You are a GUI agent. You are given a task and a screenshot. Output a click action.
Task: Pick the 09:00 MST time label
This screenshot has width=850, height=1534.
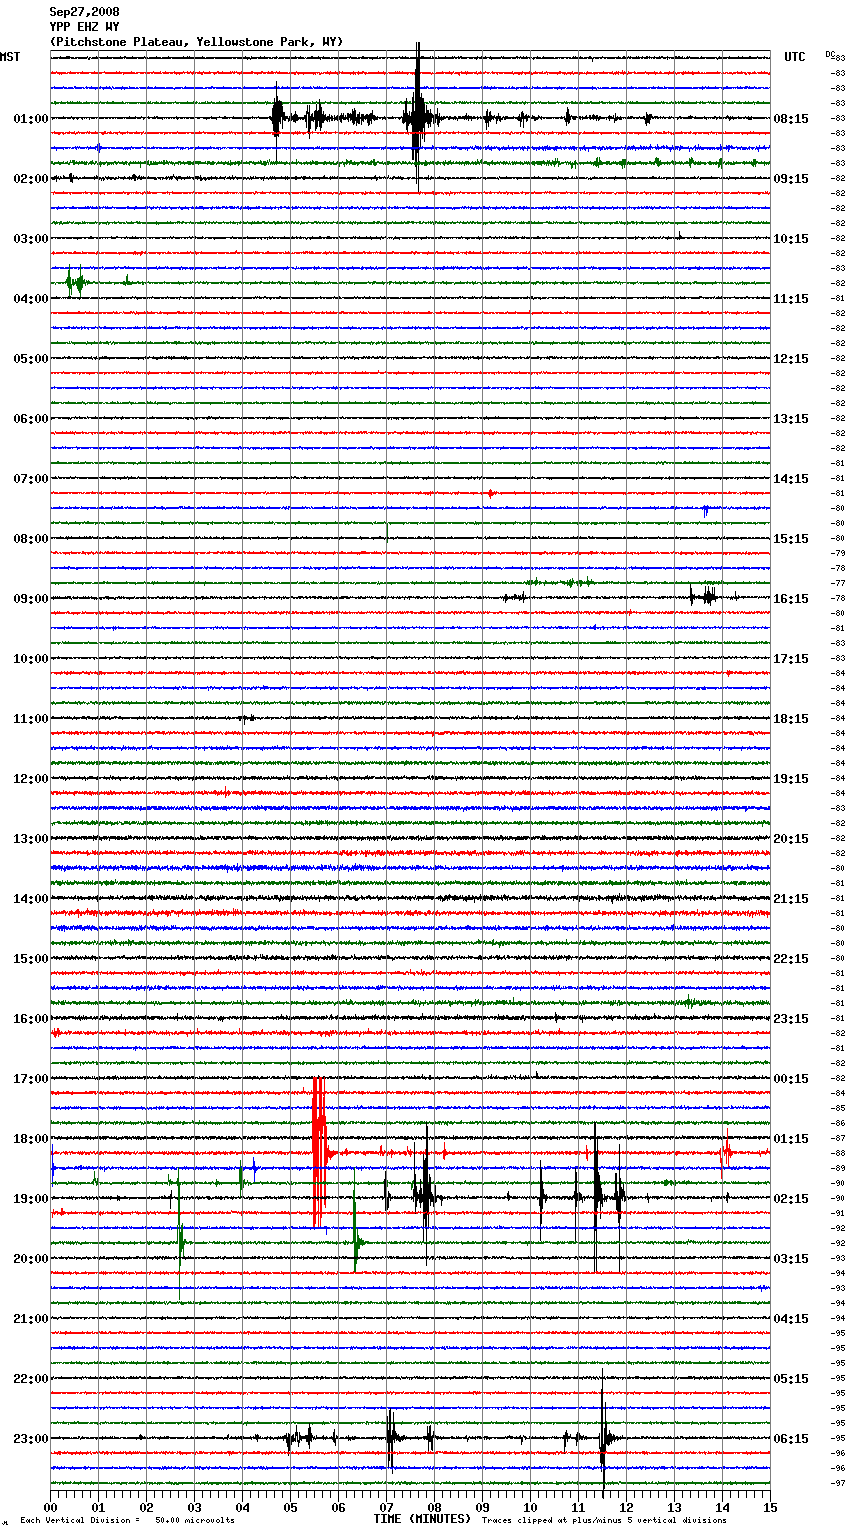coord(31,599)
